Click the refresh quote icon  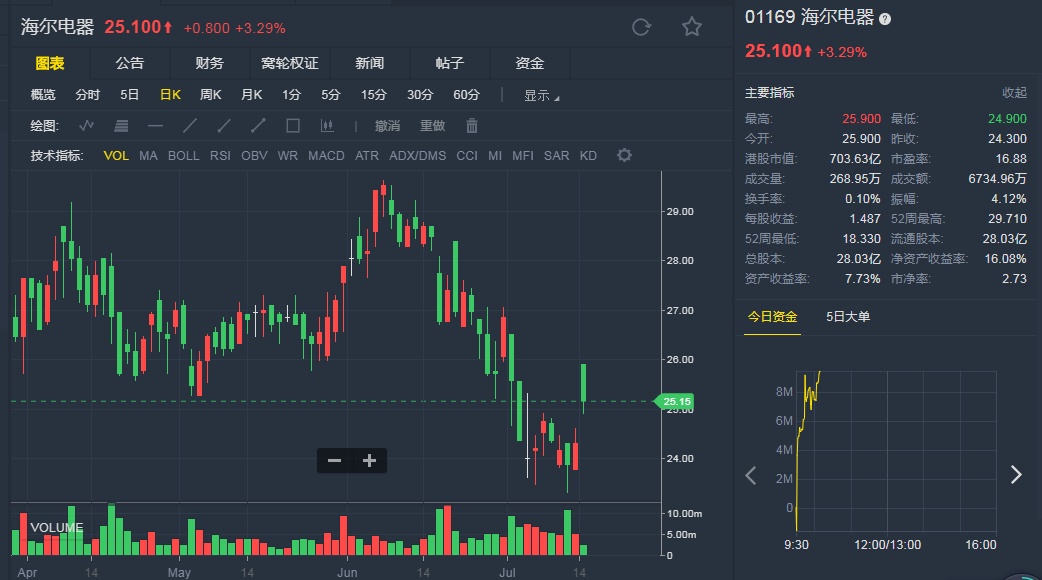(641, 27)
